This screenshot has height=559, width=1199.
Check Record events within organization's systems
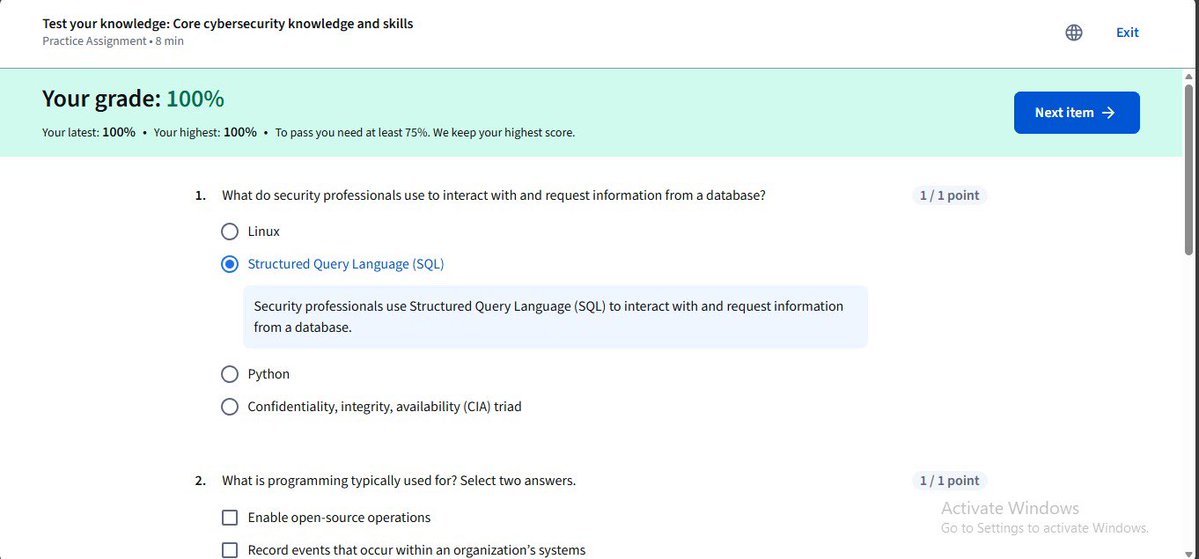[229, 550]
